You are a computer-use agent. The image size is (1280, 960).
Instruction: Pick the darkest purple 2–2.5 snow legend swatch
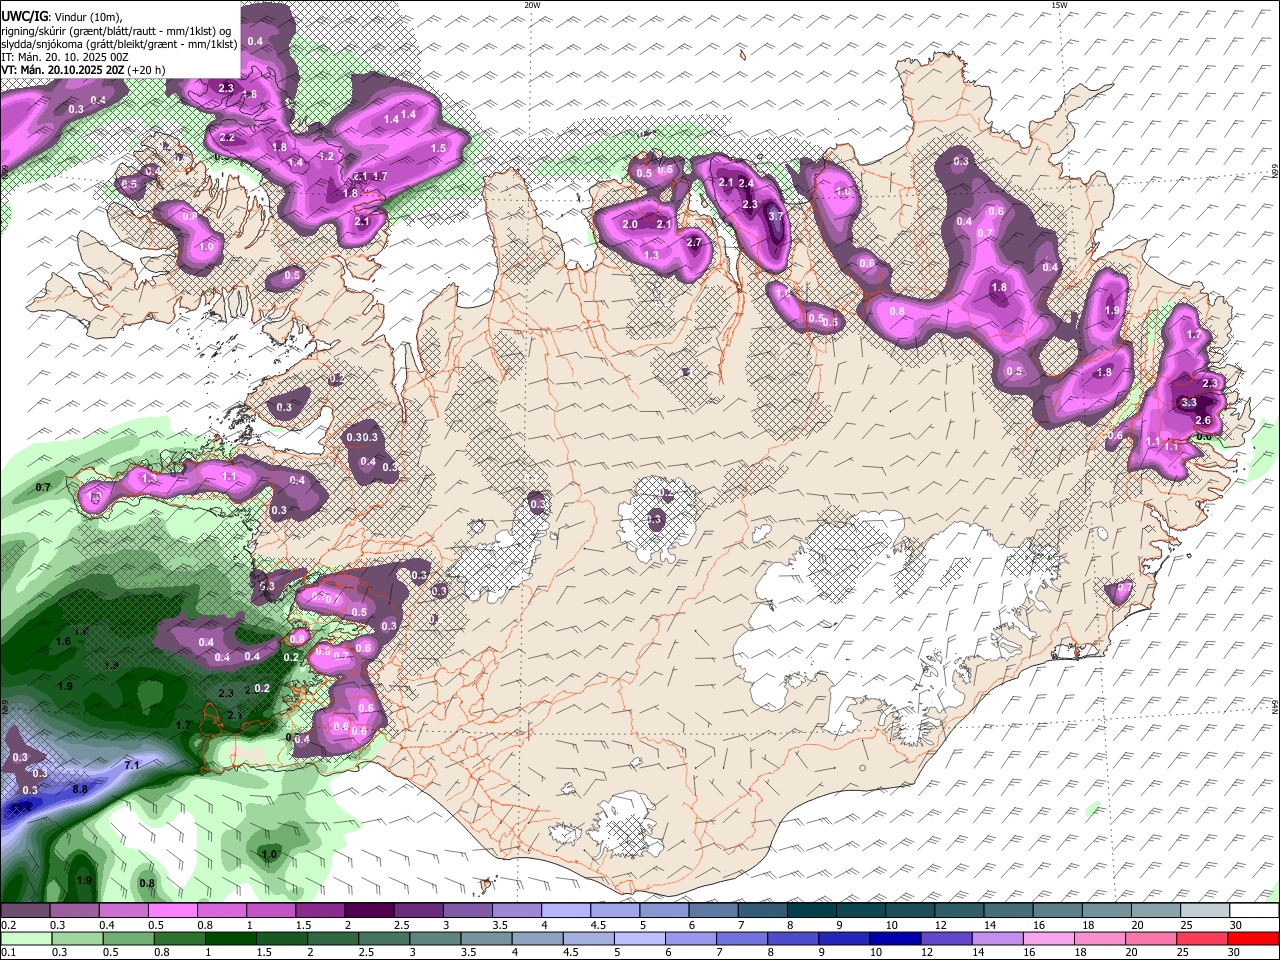(x=369, y=911)
